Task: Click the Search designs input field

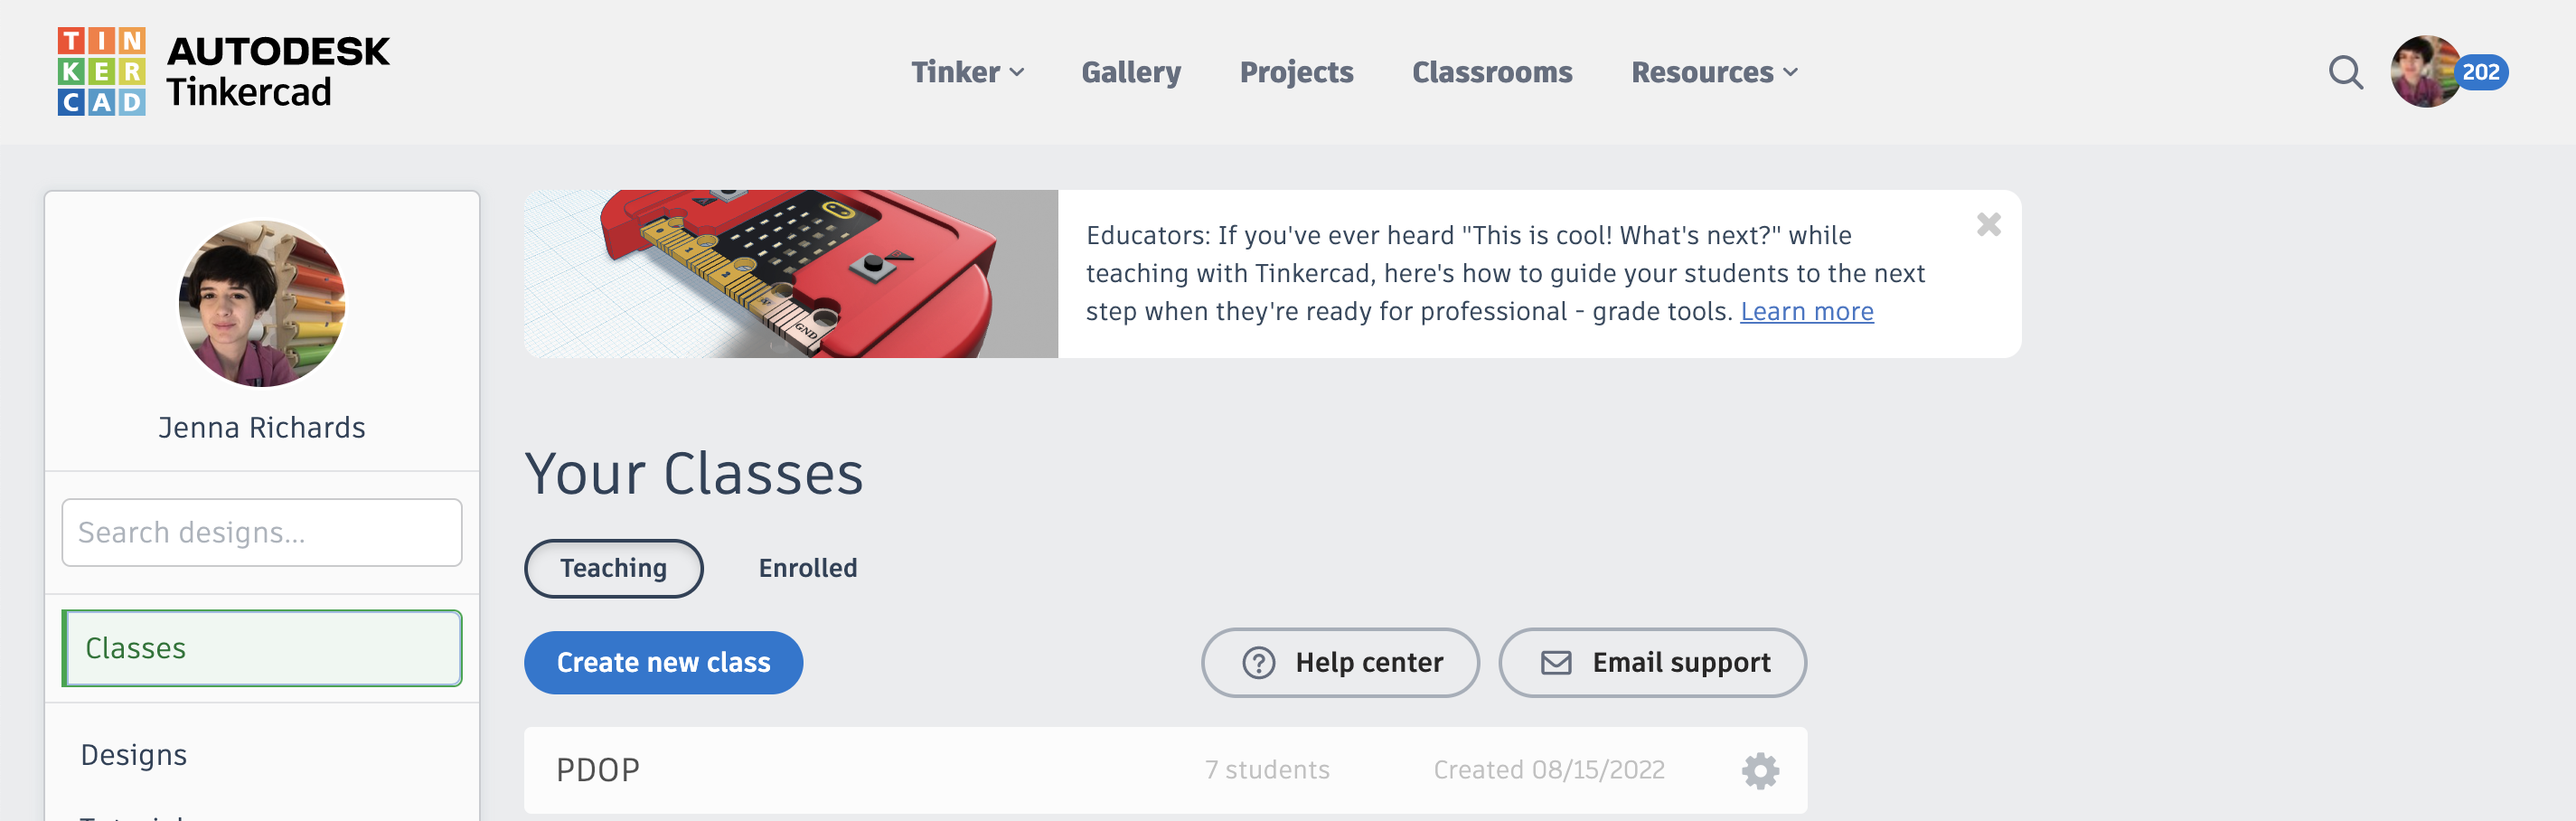Action: pos(262,533)
